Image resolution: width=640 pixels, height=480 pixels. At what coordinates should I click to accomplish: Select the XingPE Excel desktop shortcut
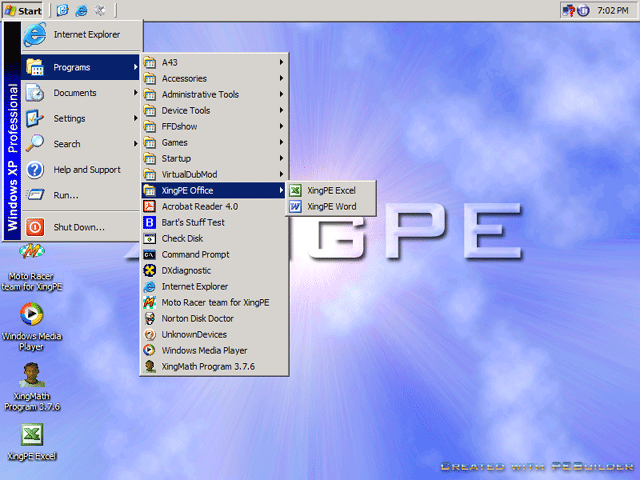coord(32,442)
